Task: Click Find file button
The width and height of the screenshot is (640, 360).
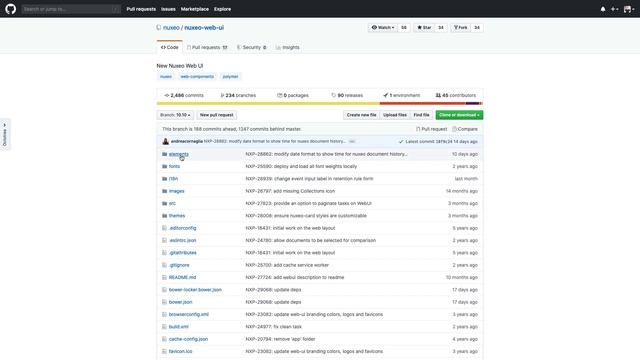Action: [x=421, y=115]
